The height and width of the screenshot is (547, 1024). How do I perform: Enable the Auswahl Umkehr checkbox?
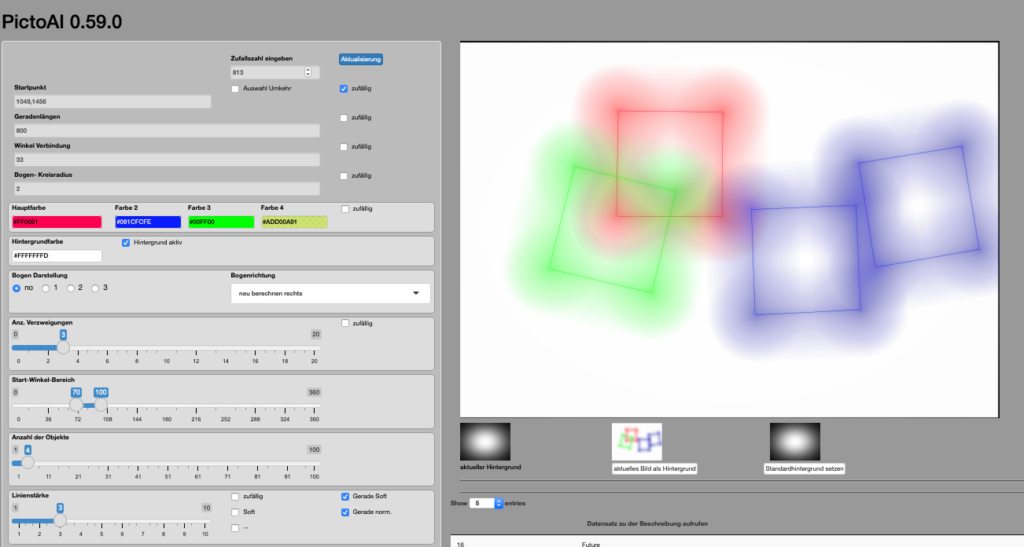235,89
